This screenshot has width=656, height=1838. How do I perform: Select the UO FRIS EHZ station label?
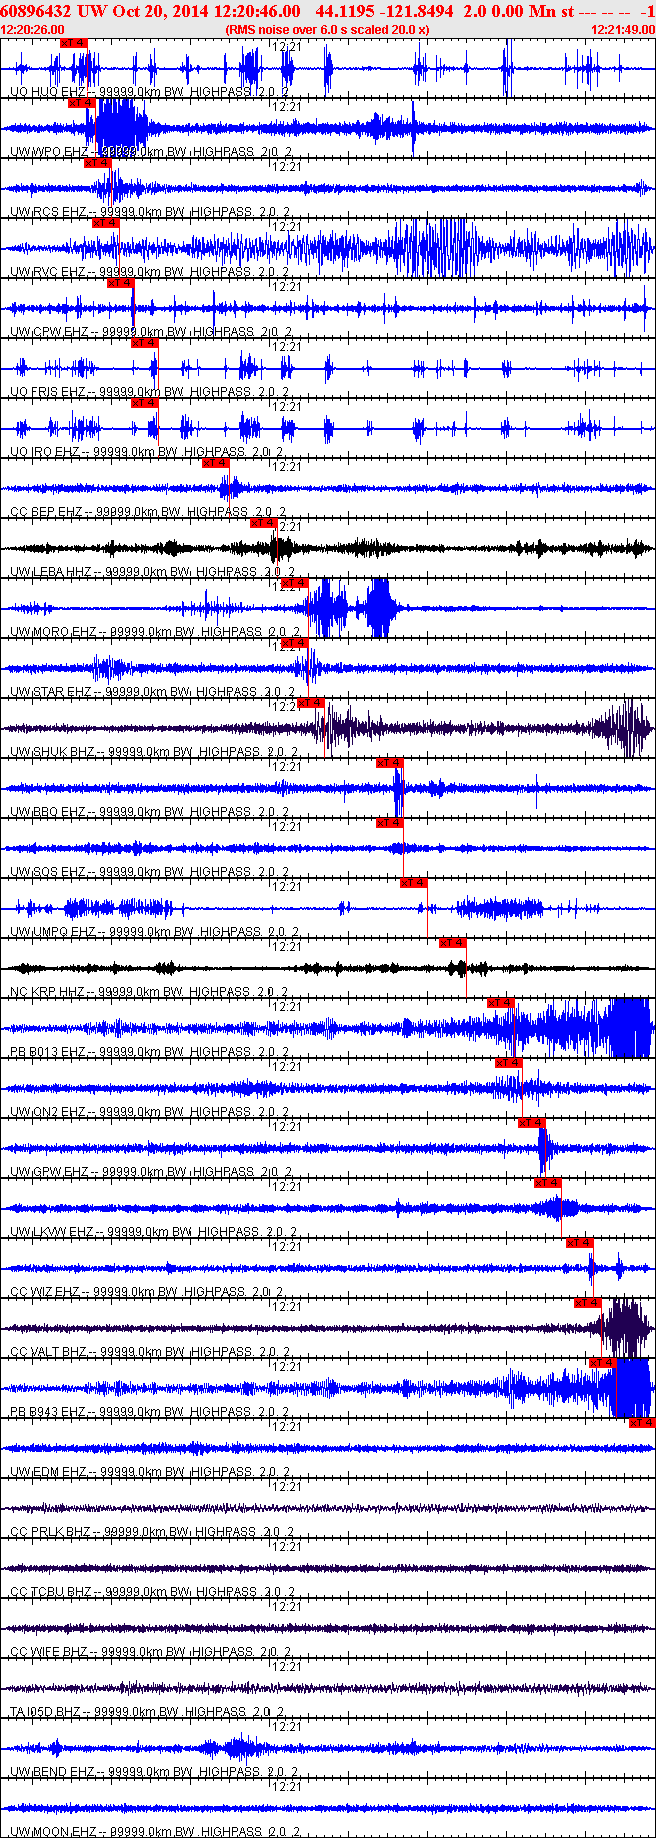click(48, 392)
